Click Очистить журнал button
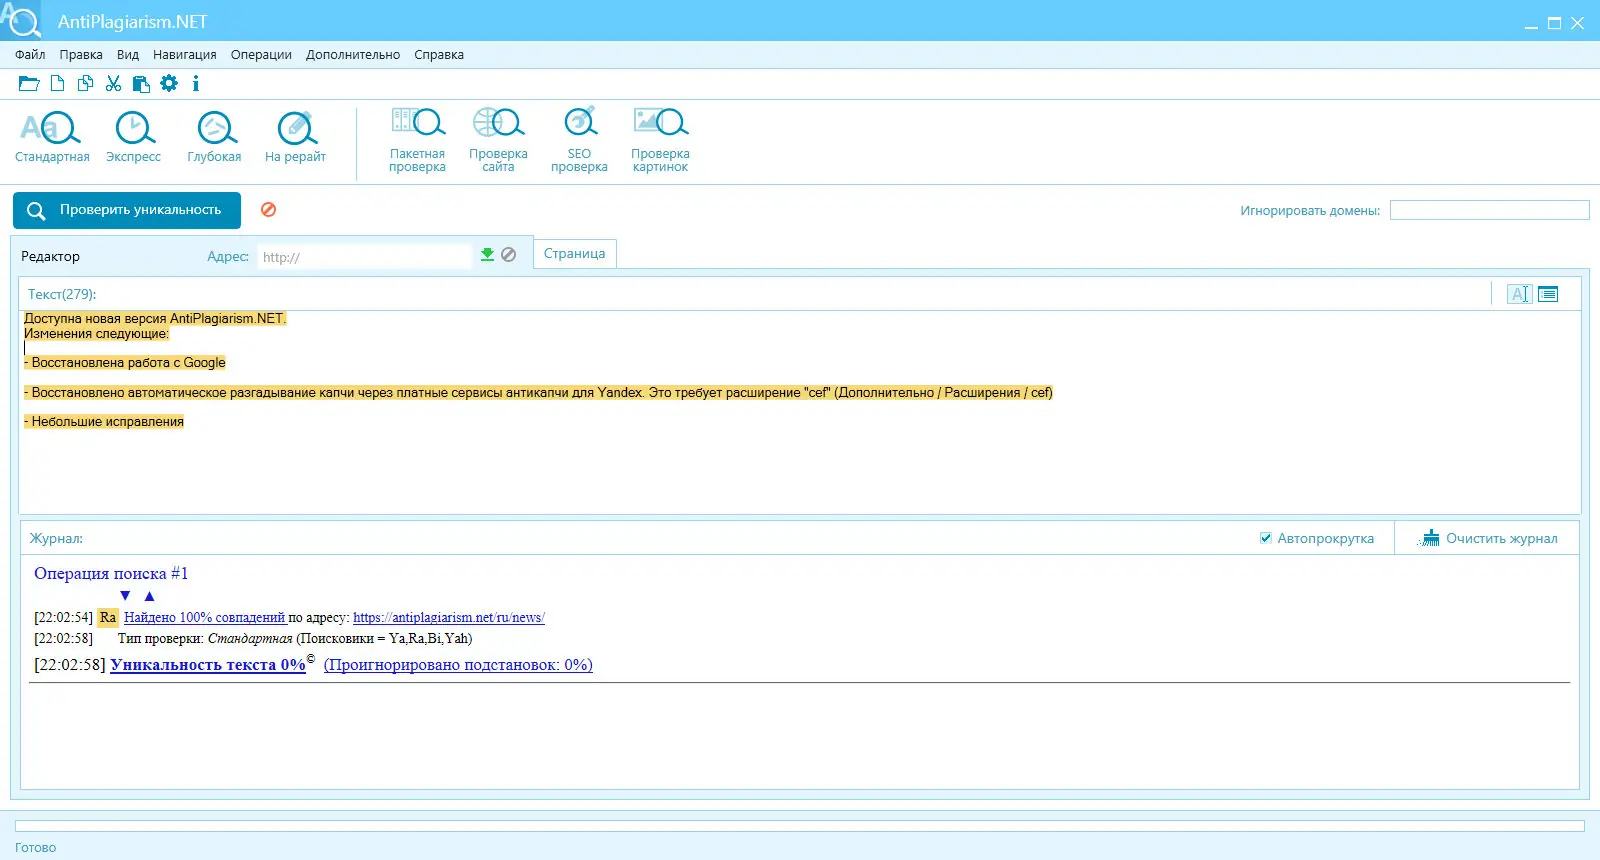 pos(1488,538)
